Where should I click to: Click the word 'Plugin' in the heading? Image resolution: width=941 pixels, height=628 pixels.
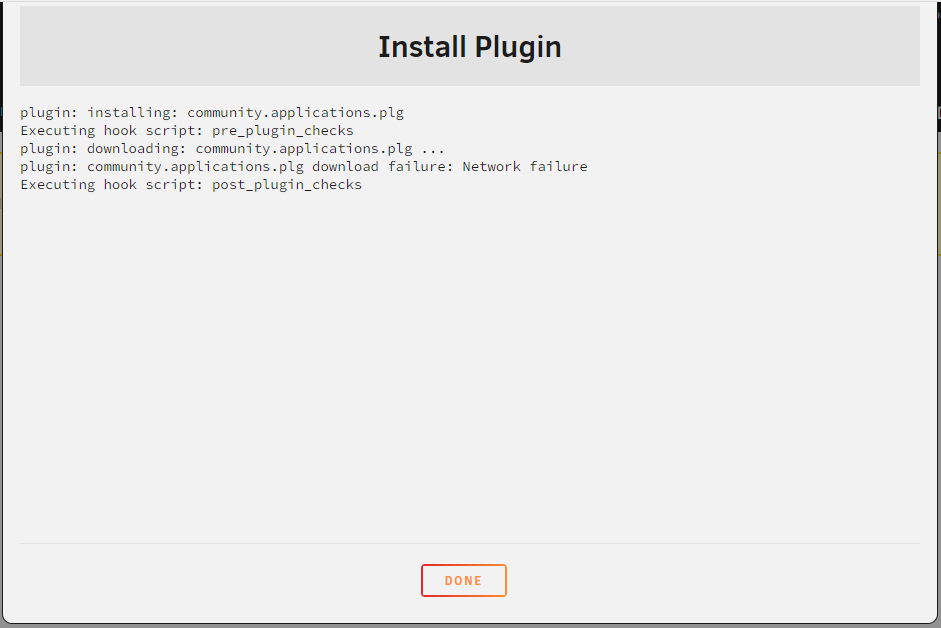pos(519,47)
